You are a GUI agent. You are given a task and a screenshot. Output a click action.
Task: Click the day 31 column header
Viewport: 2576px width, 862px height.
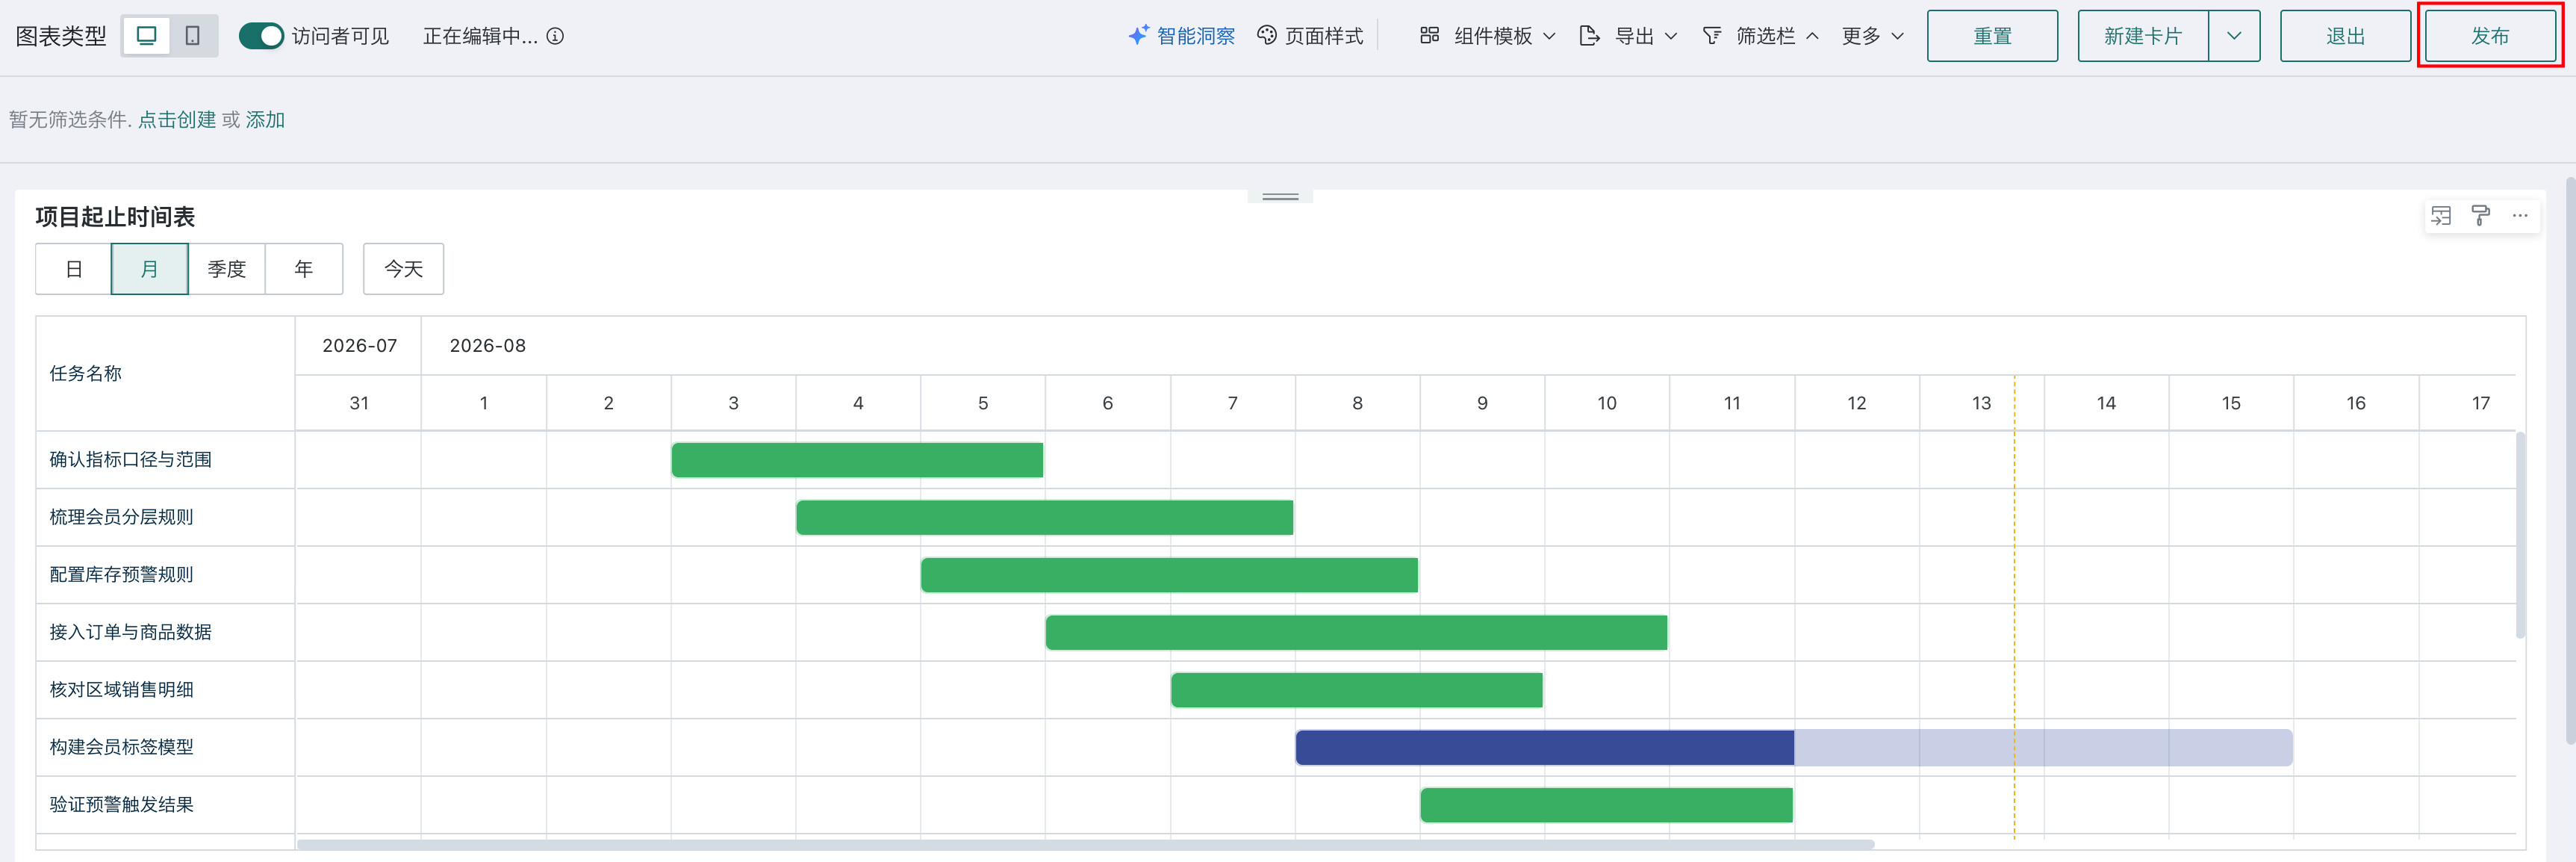tap(359, 404)
